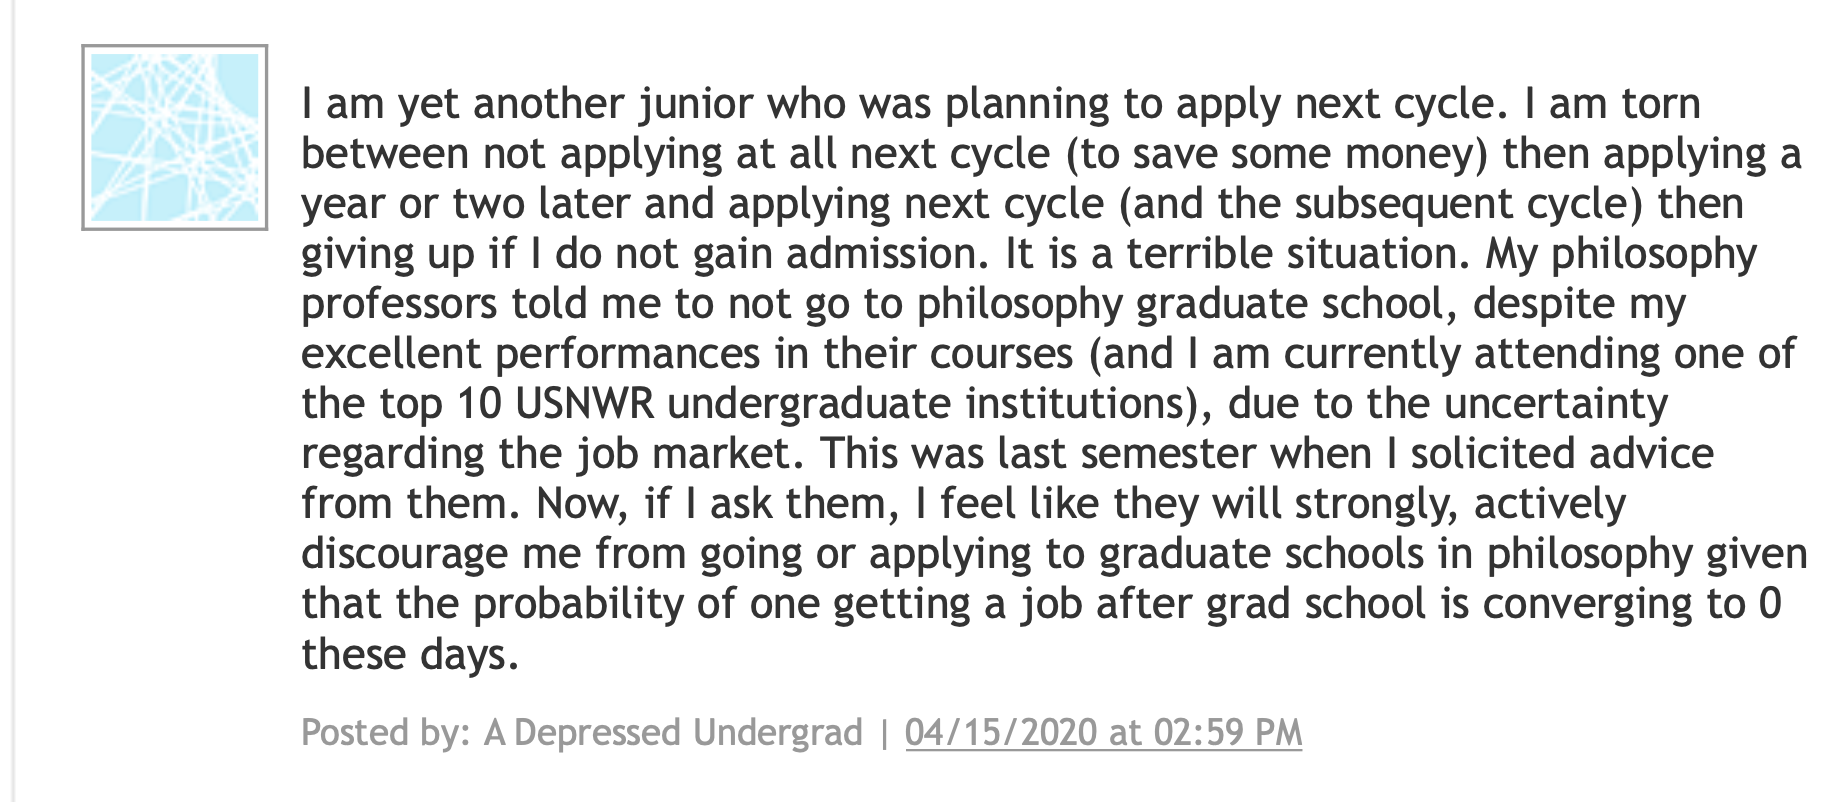This screenshot has width=1846, height=802.
Task: Click the phrase 'undergraduate institutions'
Action: coord(925,404)
